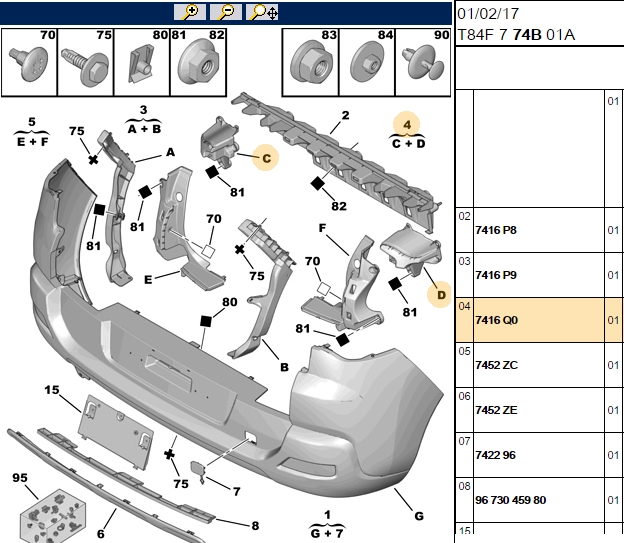624x543 pixels.
Task: Click callout 3 above A + B
Action: tap(144, 109)
